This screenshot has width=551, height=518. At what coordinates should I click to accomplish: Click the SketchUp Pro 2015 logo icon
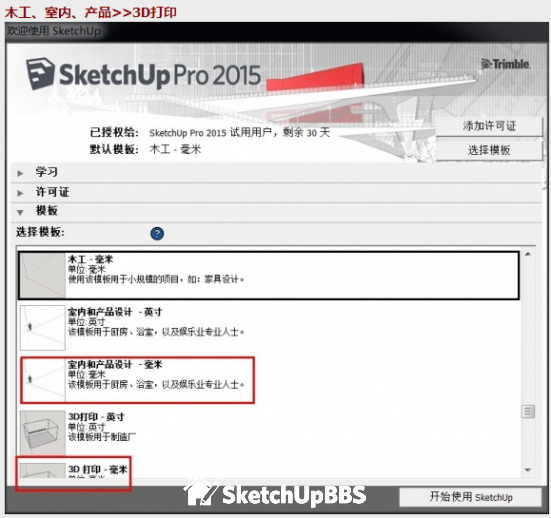(x=41, y=74)
